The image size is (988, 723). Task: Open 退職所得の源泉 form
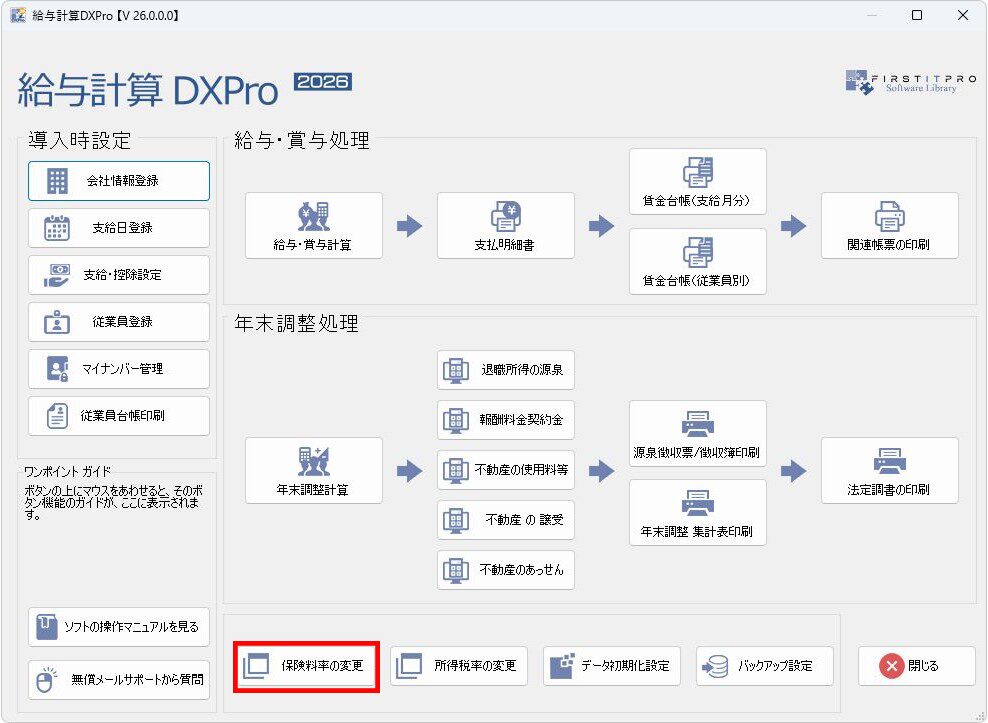[506, 370]
